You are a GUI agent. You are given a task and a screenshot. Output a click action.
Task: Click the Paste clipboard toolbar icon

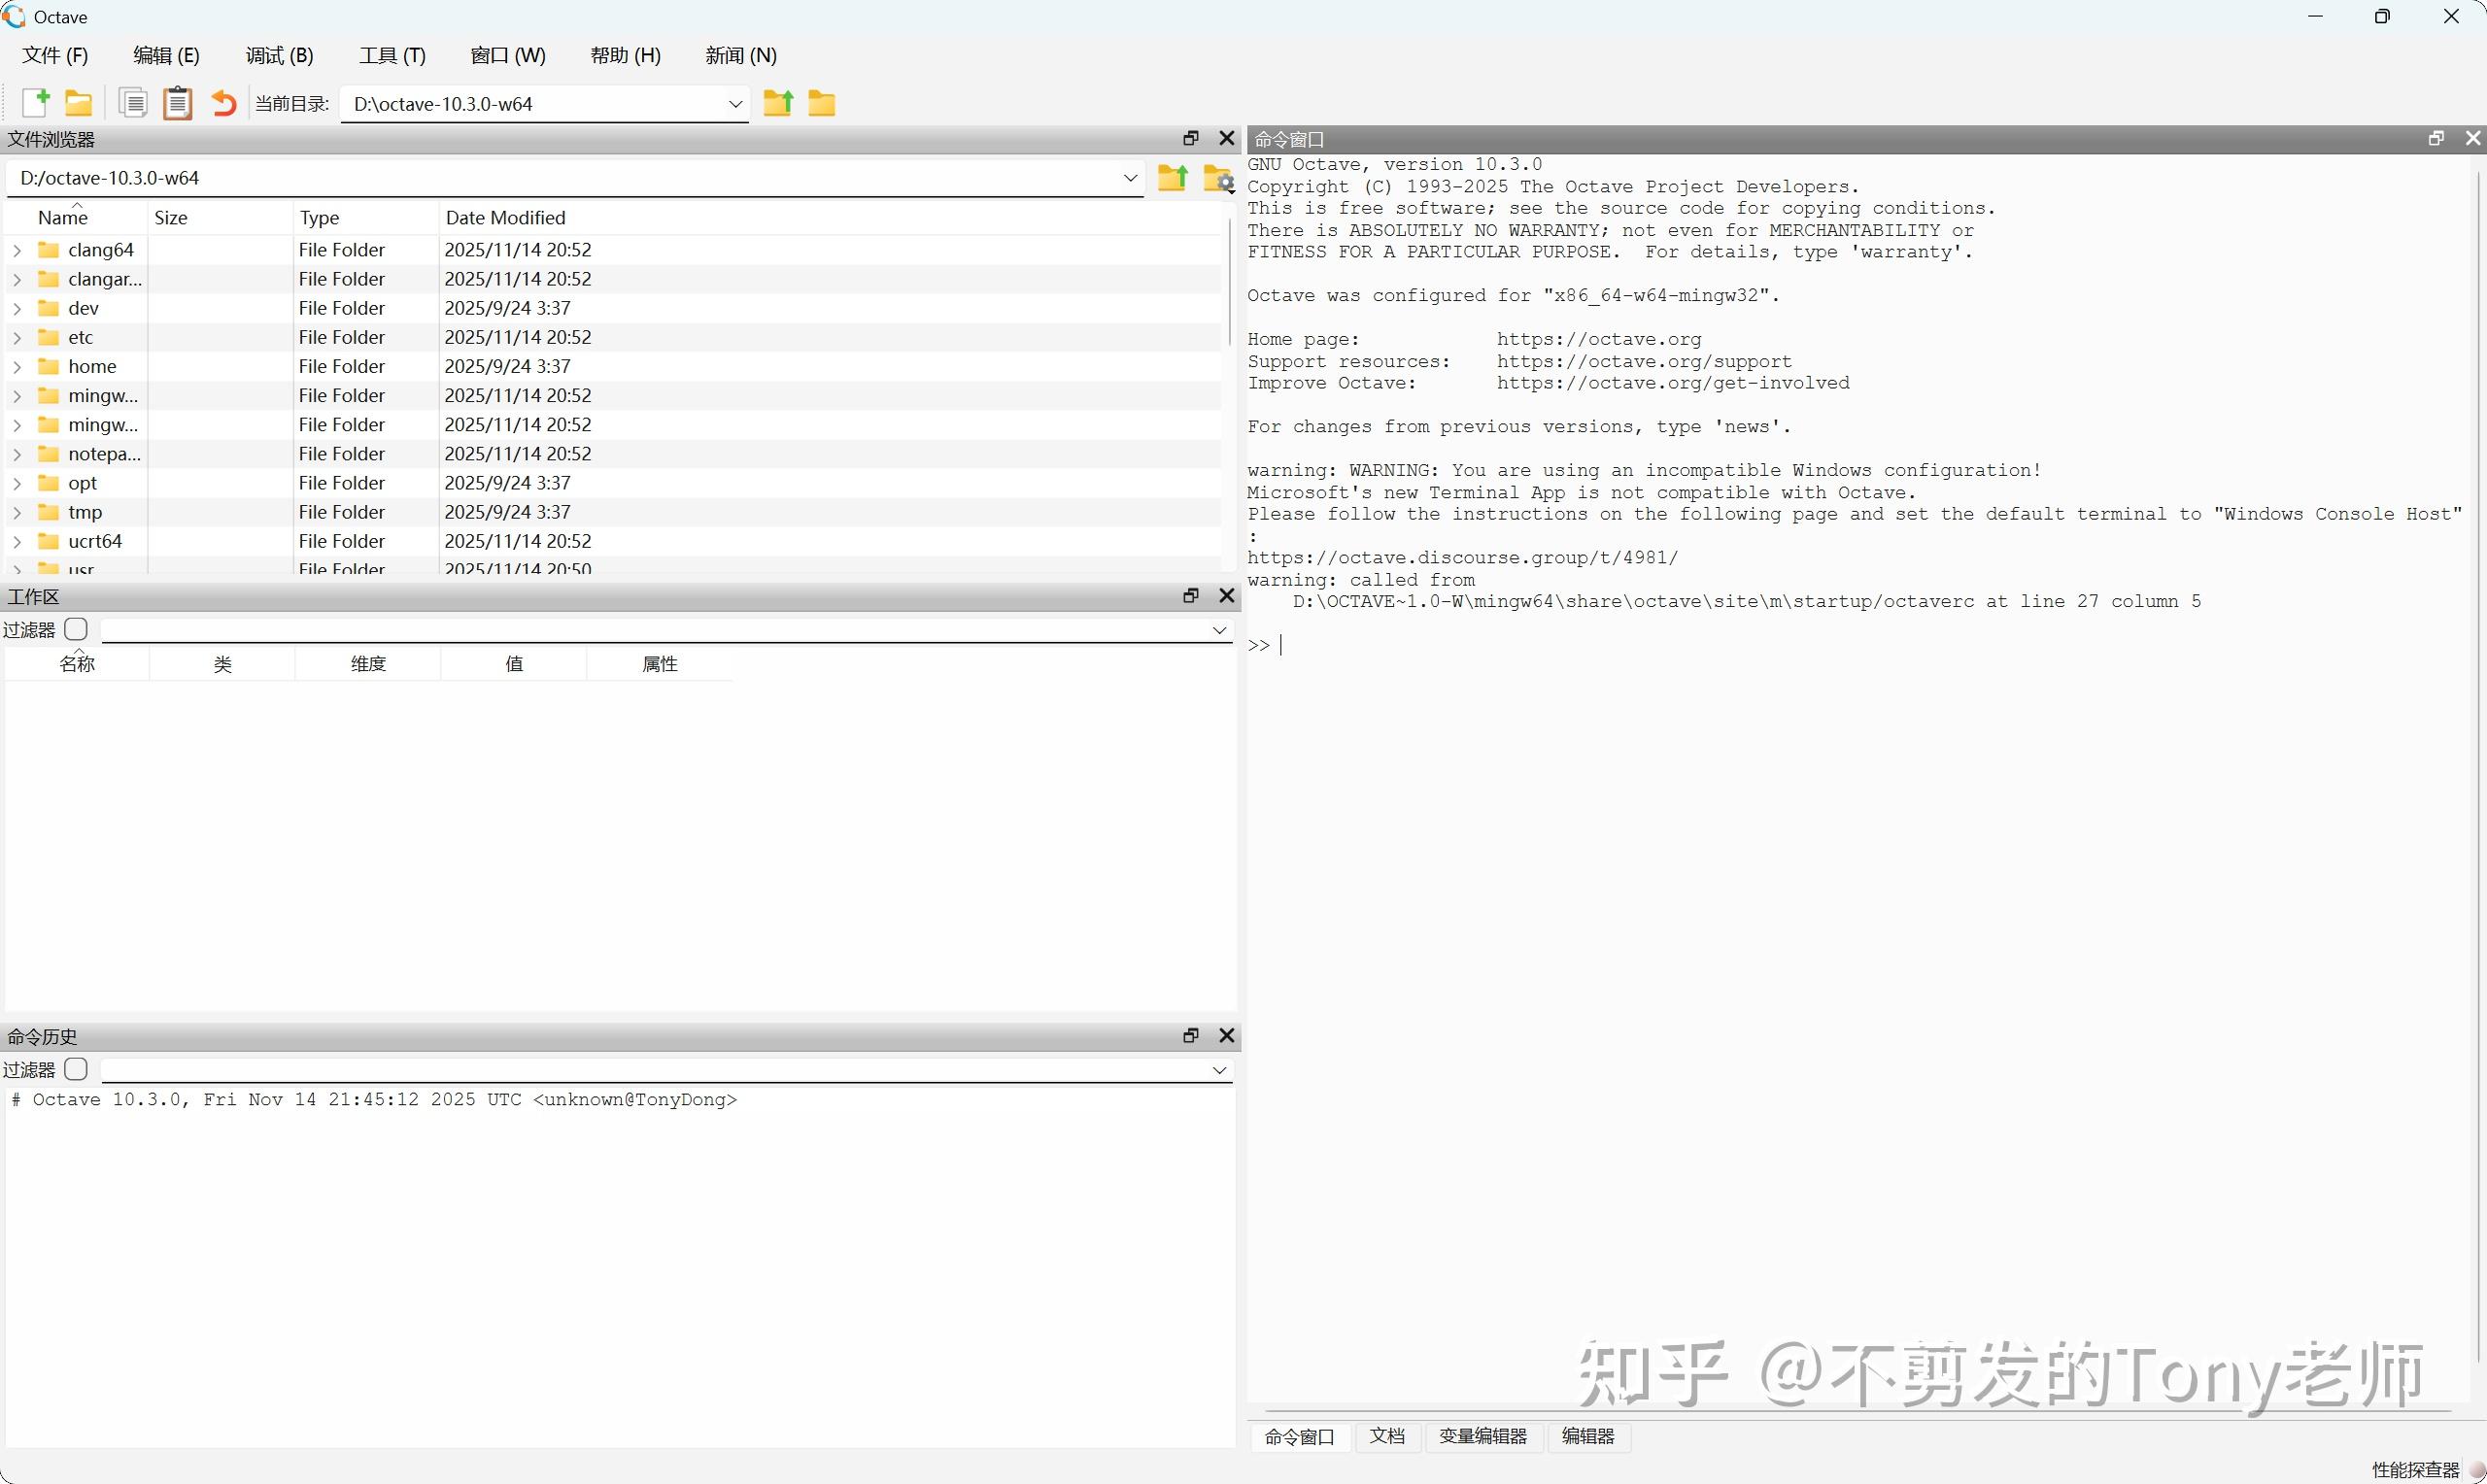[178, 103]
